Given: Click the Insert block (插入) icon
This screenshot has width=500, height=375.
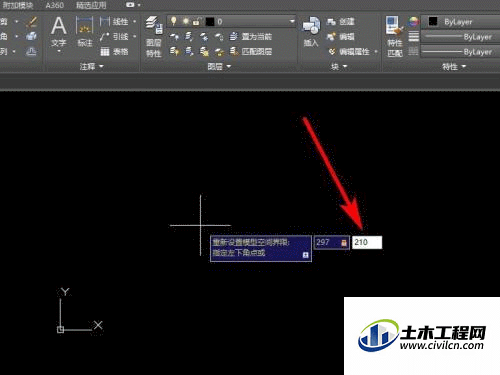Looking at the screenshot, I should coord(311,32).
